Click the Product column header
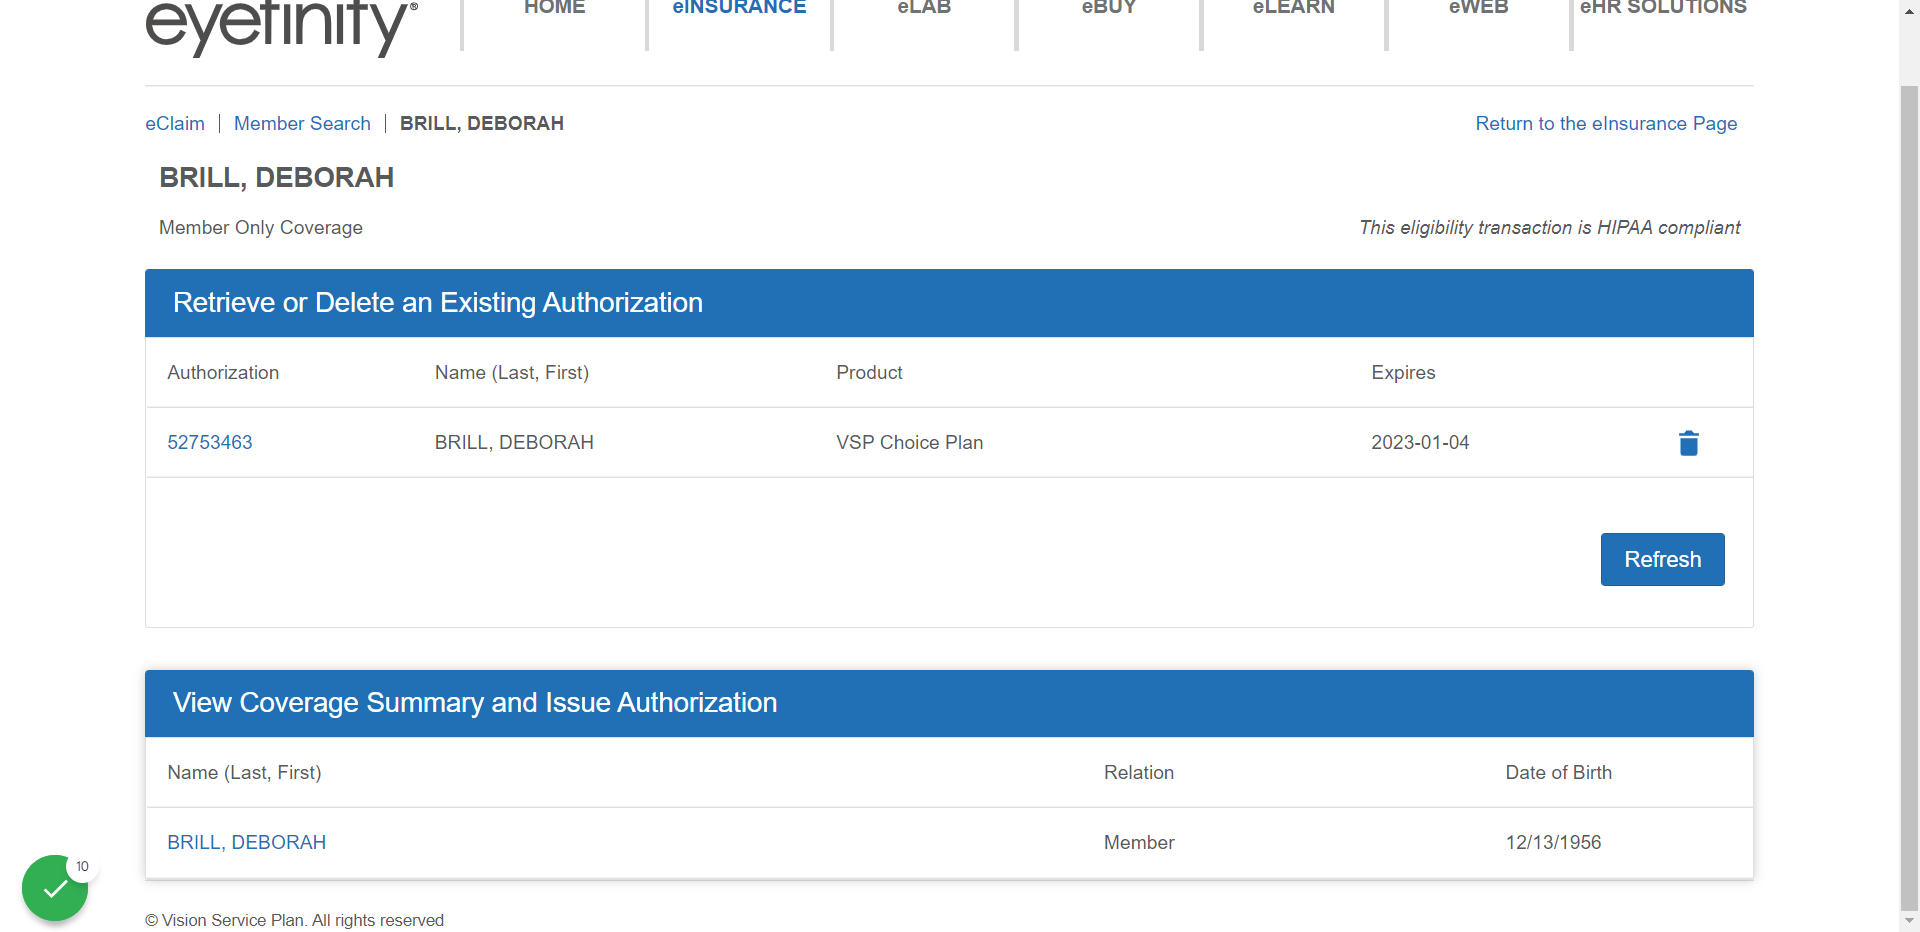Viewport: 1920px width, 932px height. click(869, 372)
